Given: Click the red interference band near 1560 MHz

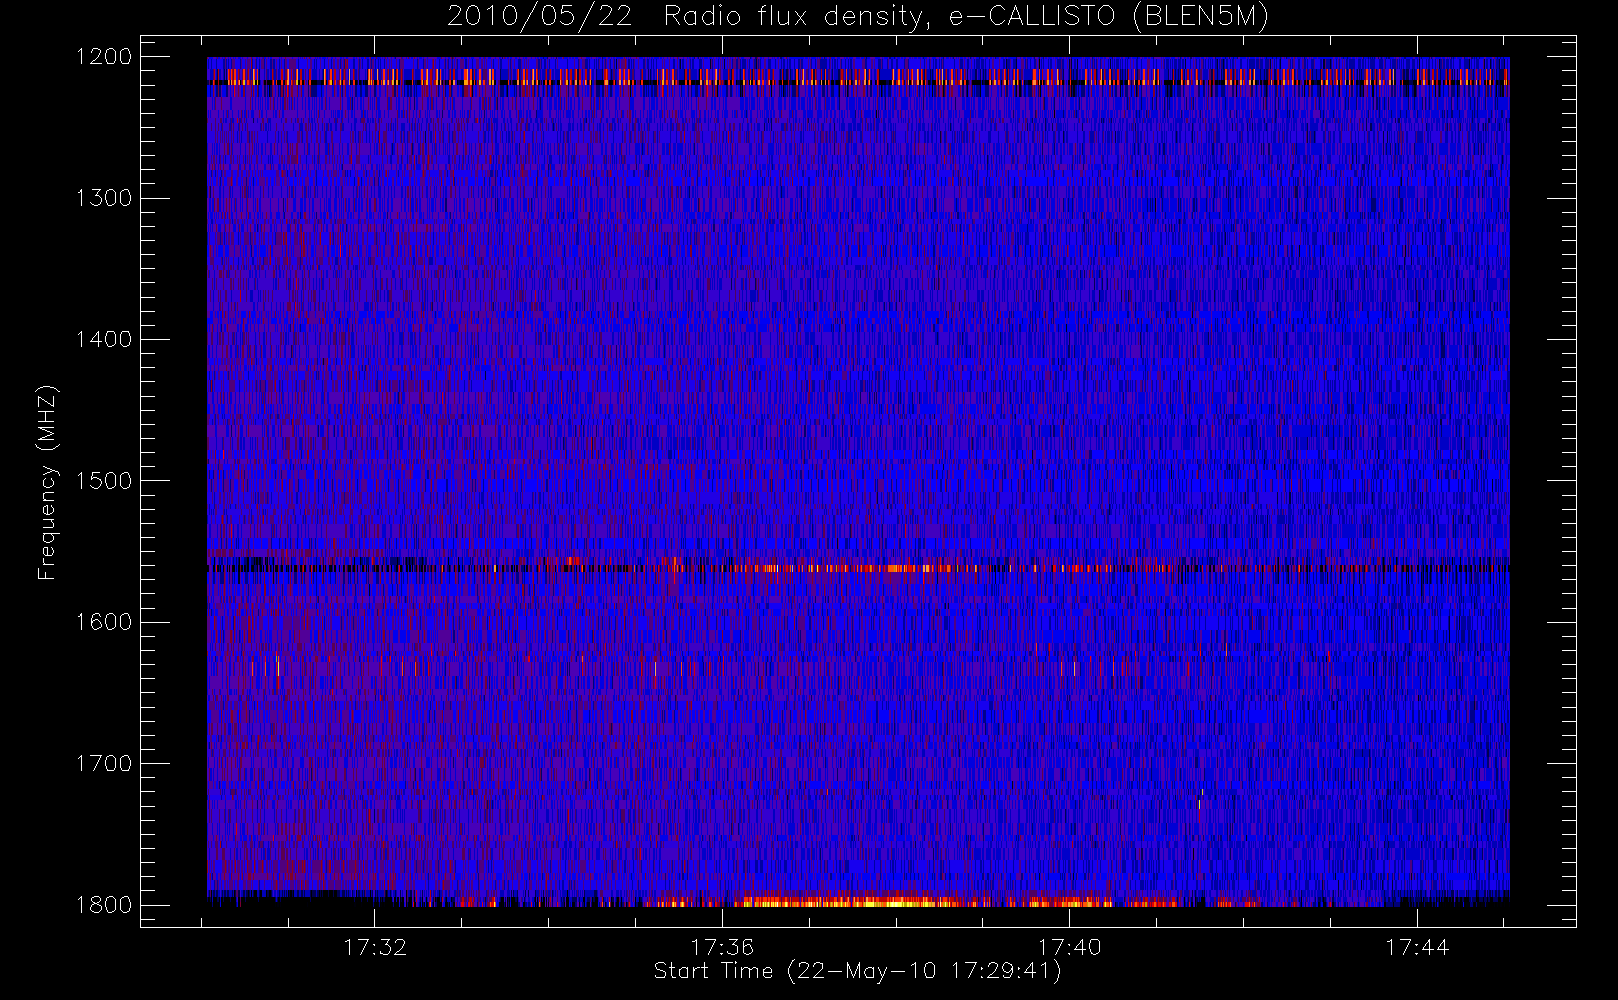Looking at the screenshot, I should pos(858,568).
